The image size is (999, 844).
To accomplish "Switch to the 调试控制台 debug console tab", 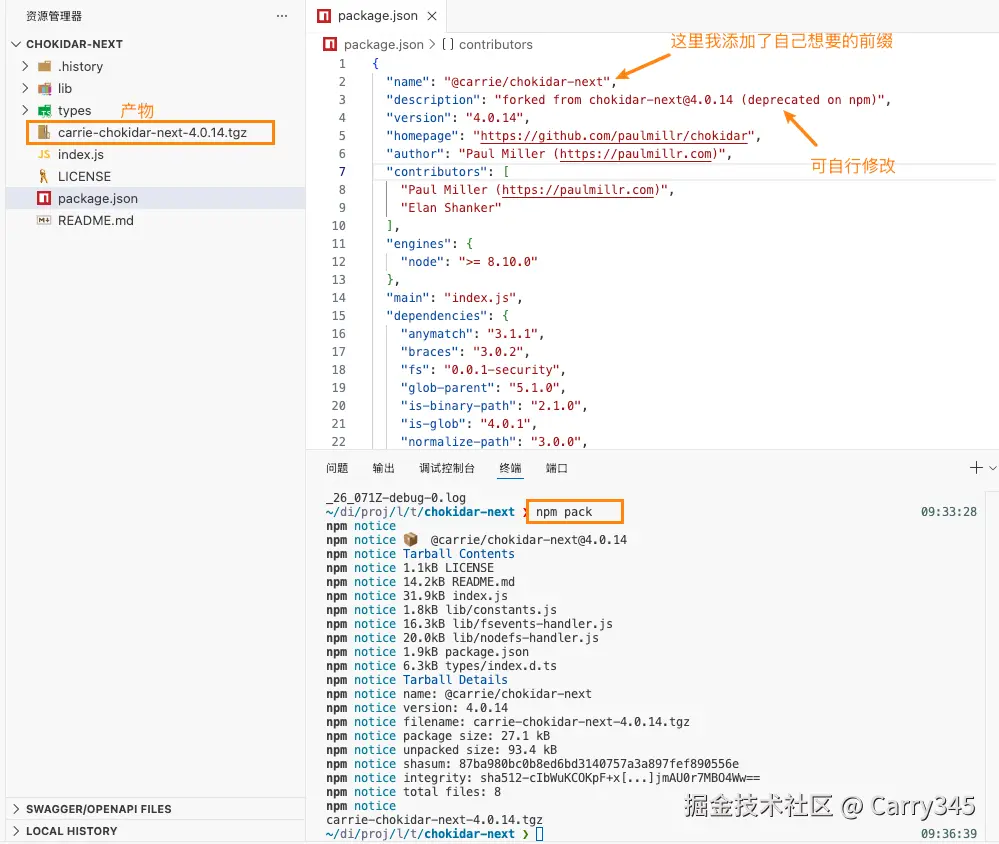I will point(447,468).
